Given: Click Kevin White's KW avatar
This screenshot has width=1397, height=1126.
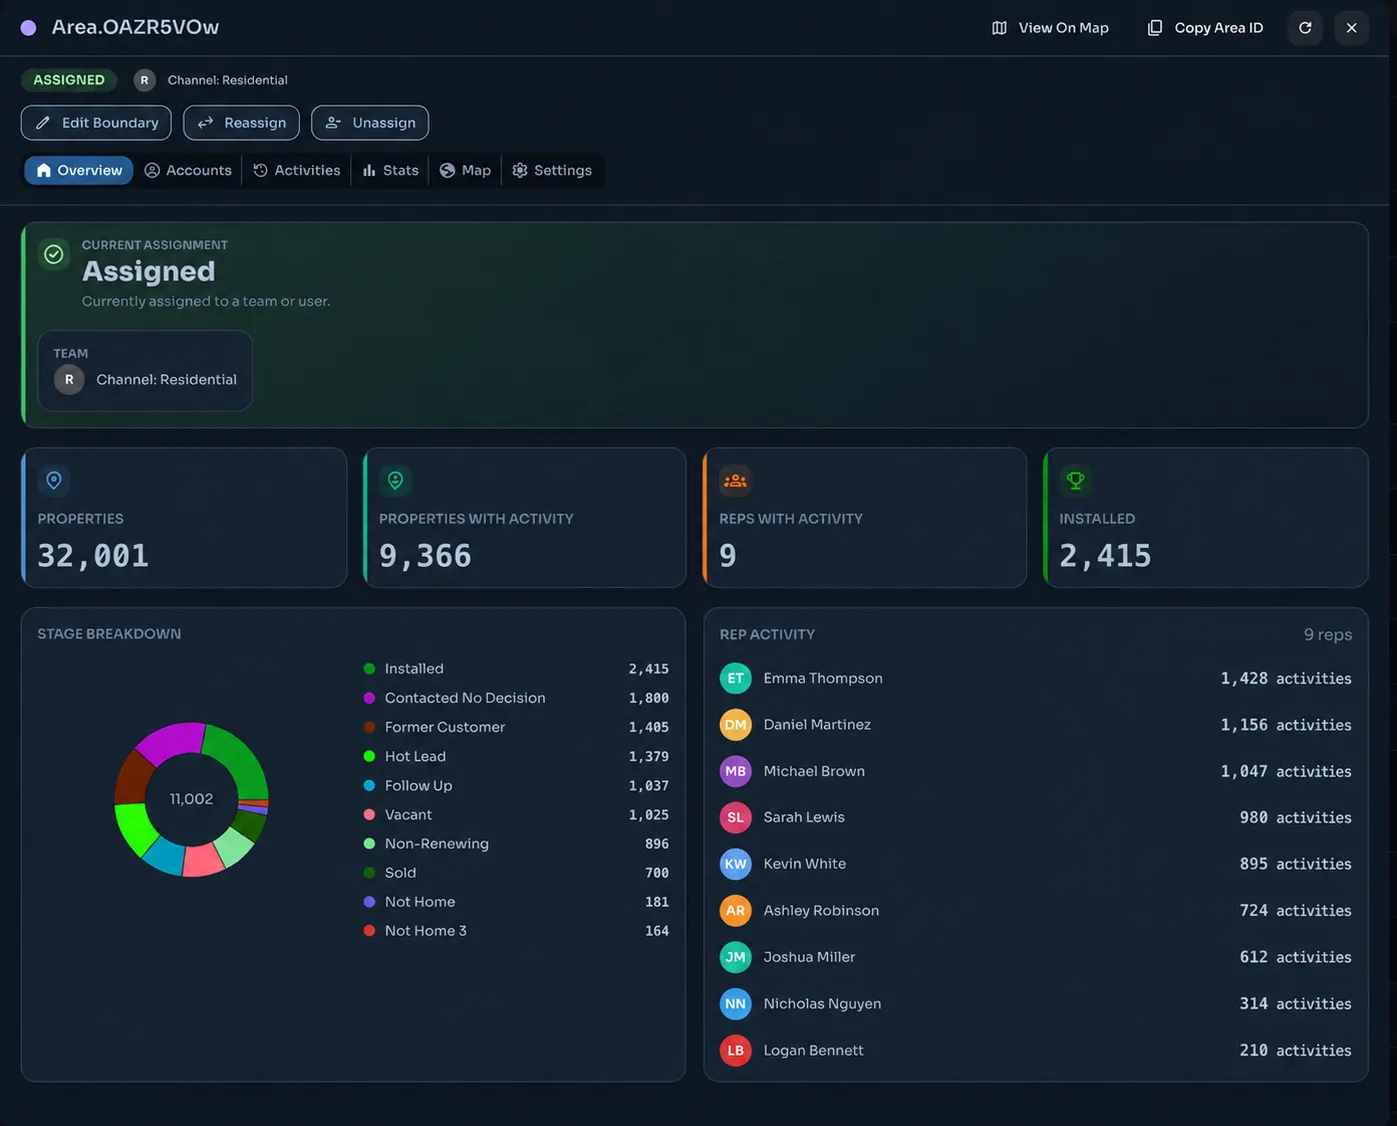Looking at the screenshot, I should tap(736, 864).
